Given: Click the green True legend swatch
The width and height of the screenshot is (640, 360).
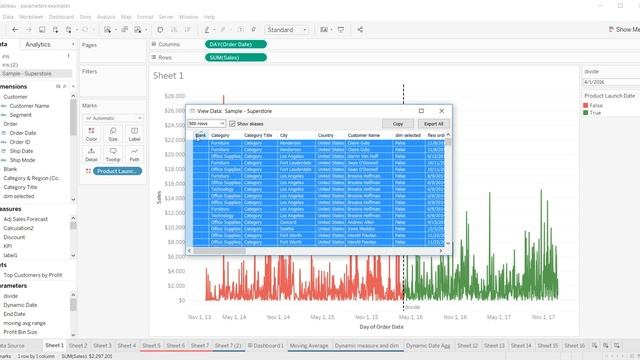Looking at the screenshot, I should click(x=586, y=113).
